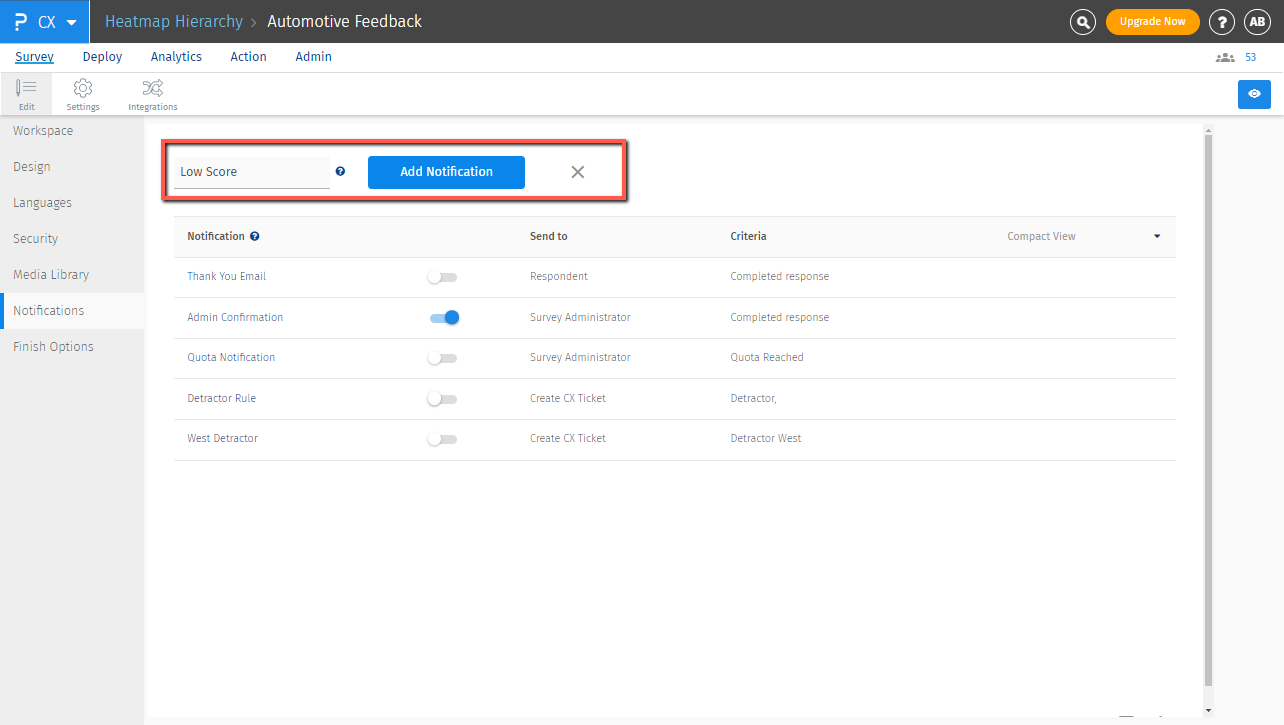
Task: Open the Deploy tab
Action: [102, 57]
